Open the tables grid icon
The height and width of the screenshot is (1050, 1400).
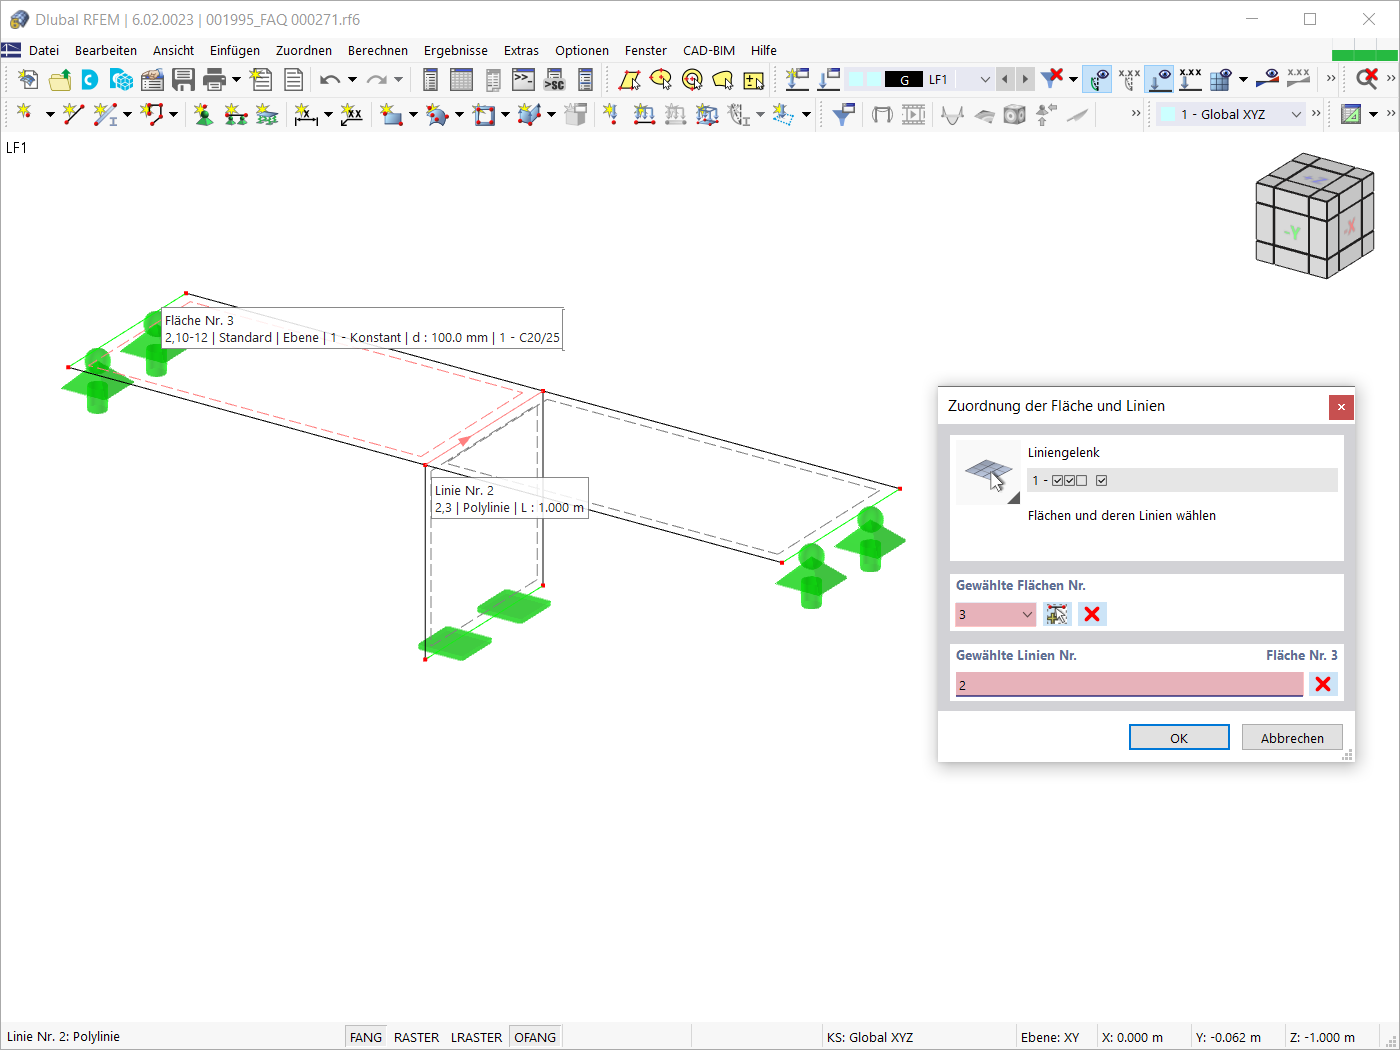[461, 79]
